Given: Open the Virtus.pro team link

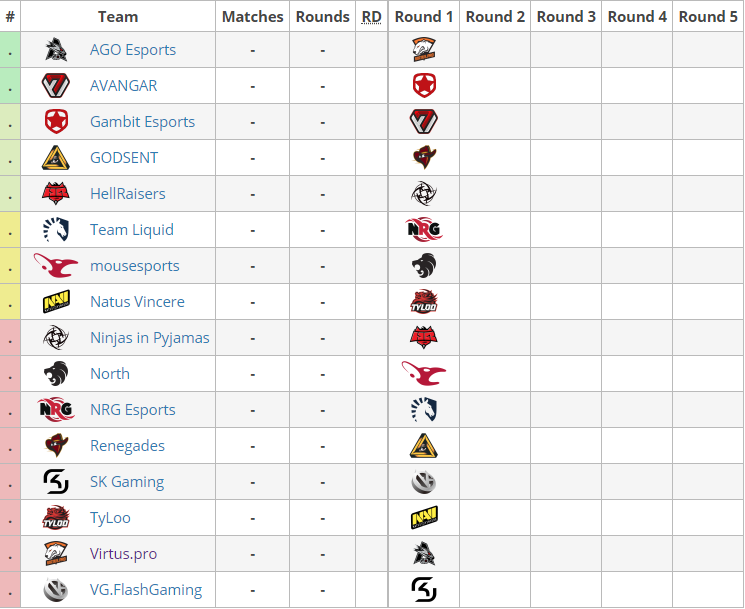Looking at the screenshot, I should coord(124,554).
